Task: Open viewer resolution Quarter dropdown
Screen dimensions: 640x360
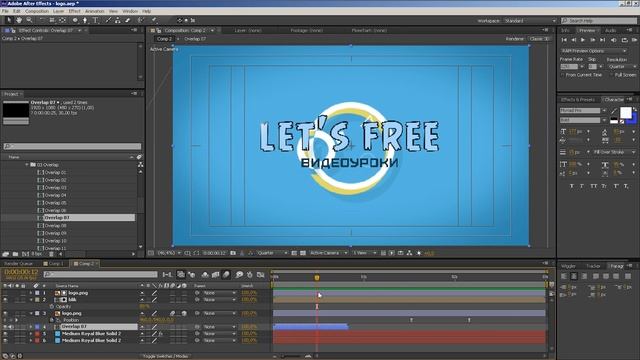Action: tap(272, 253)
